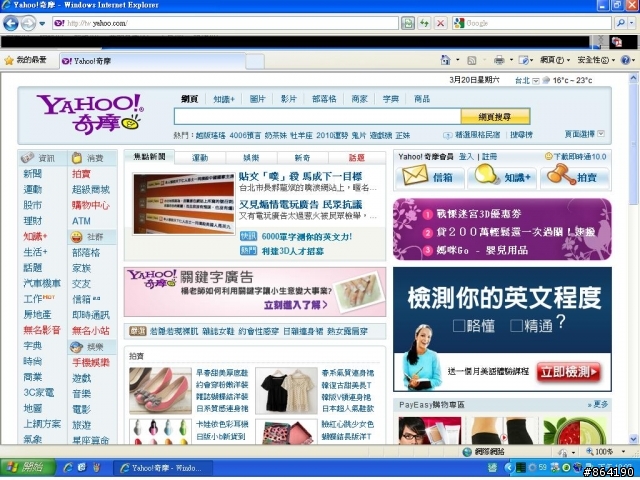Viewport: 640px width, 480px height.
Task: Switch to the 運動 news tab
Action: pos(200,158)
